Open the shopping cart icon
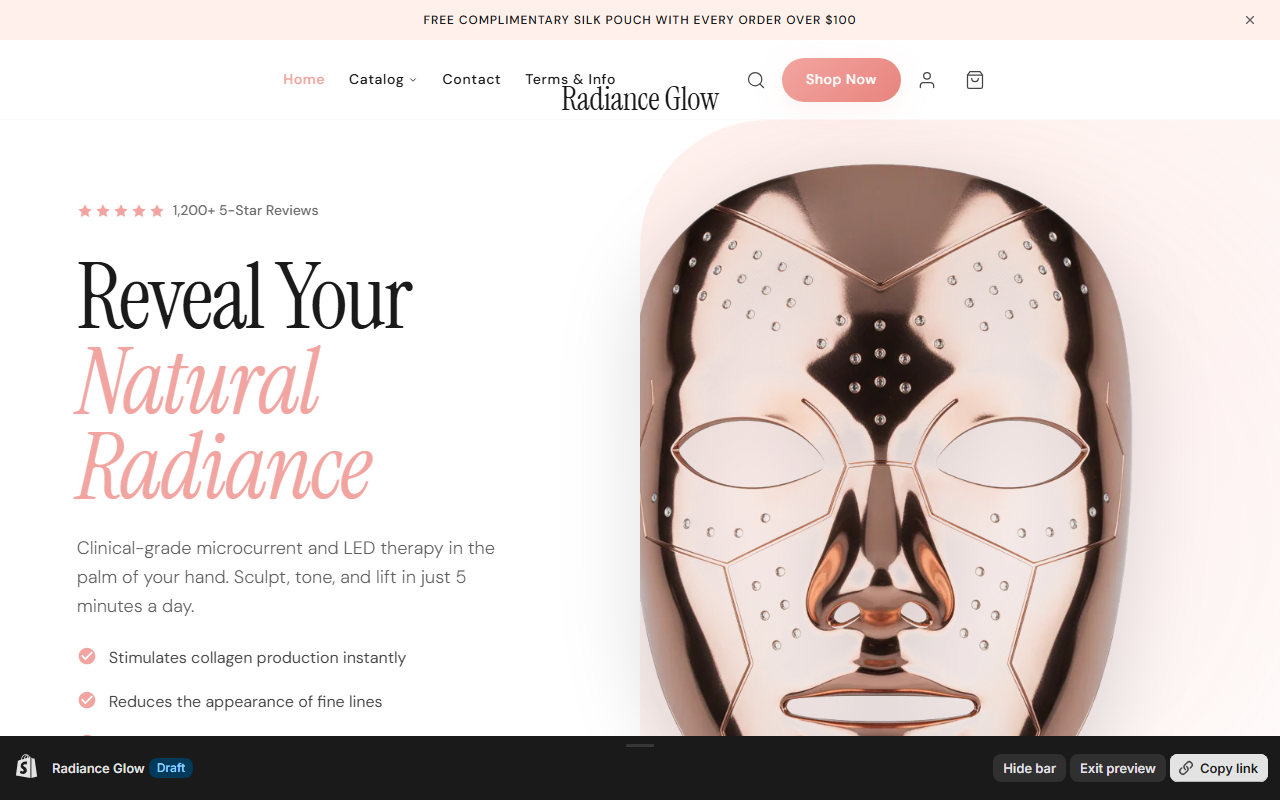 tap(975, 80)
